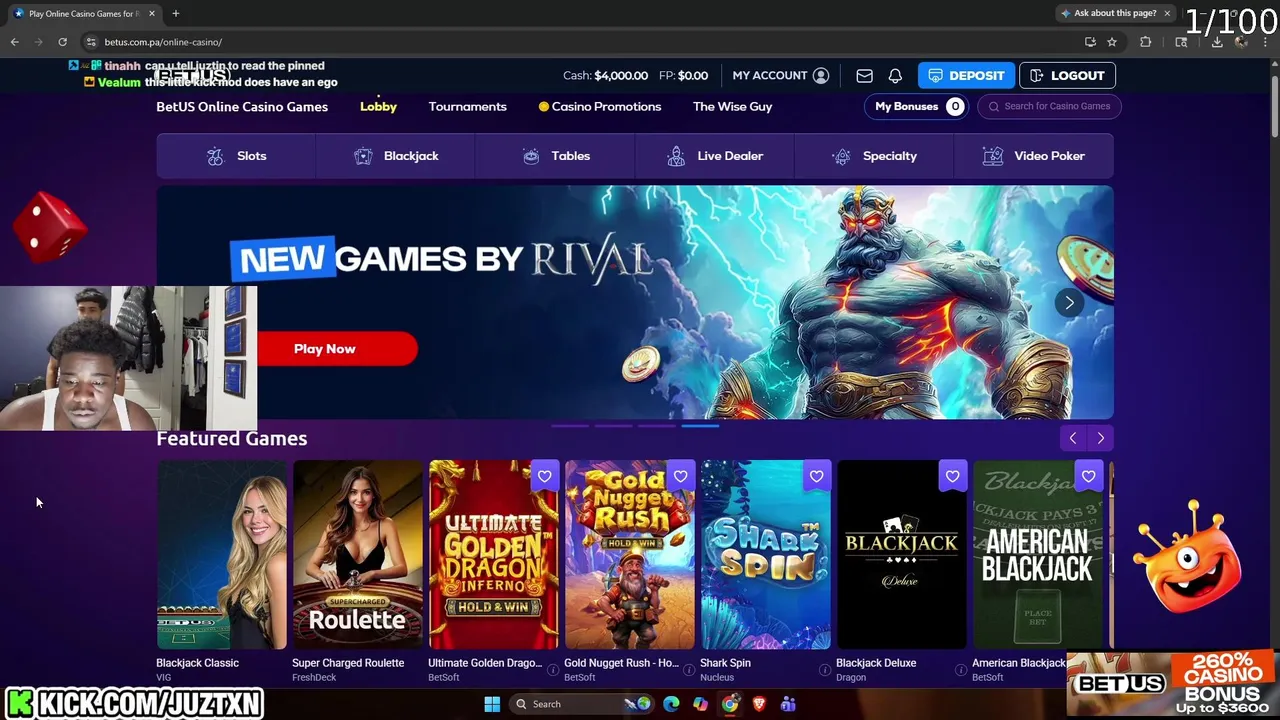Open the Blackjack Classic game thumbnail
This screenshot has height=720, width=1280.
tap(221, 555)
